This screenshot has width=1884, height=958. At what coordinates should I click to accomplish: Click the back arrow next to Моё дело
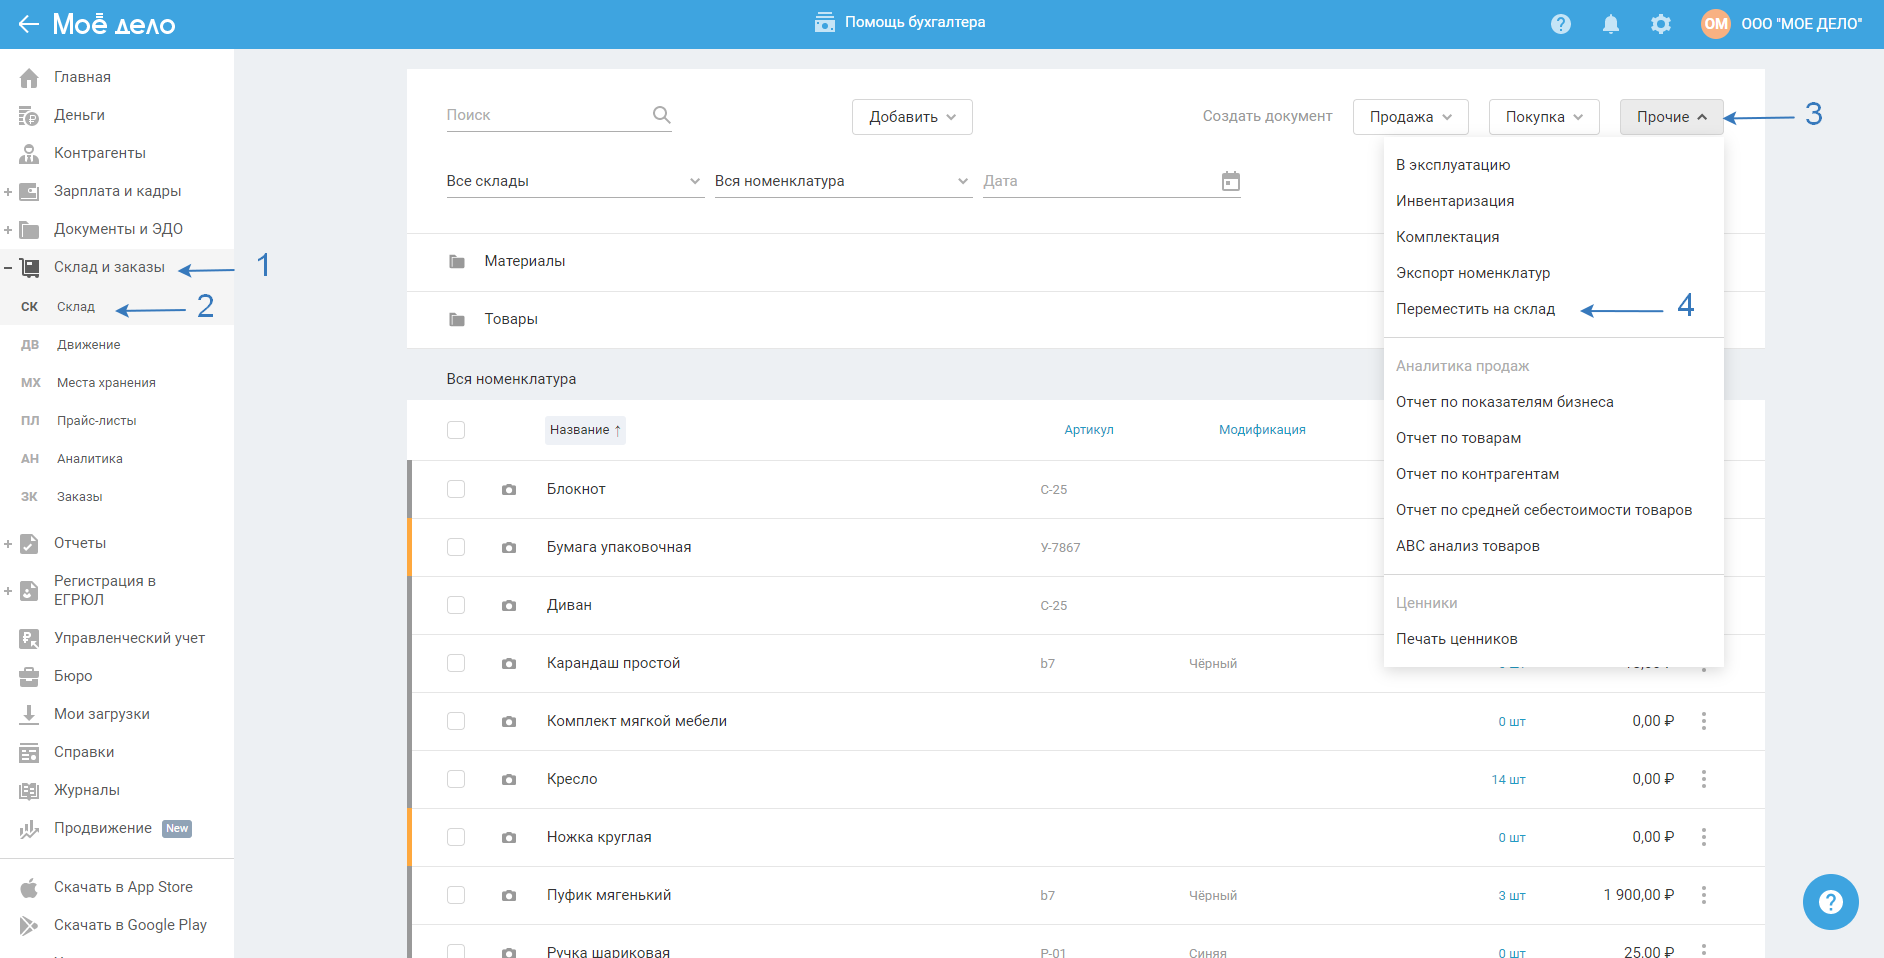point(28,24)
